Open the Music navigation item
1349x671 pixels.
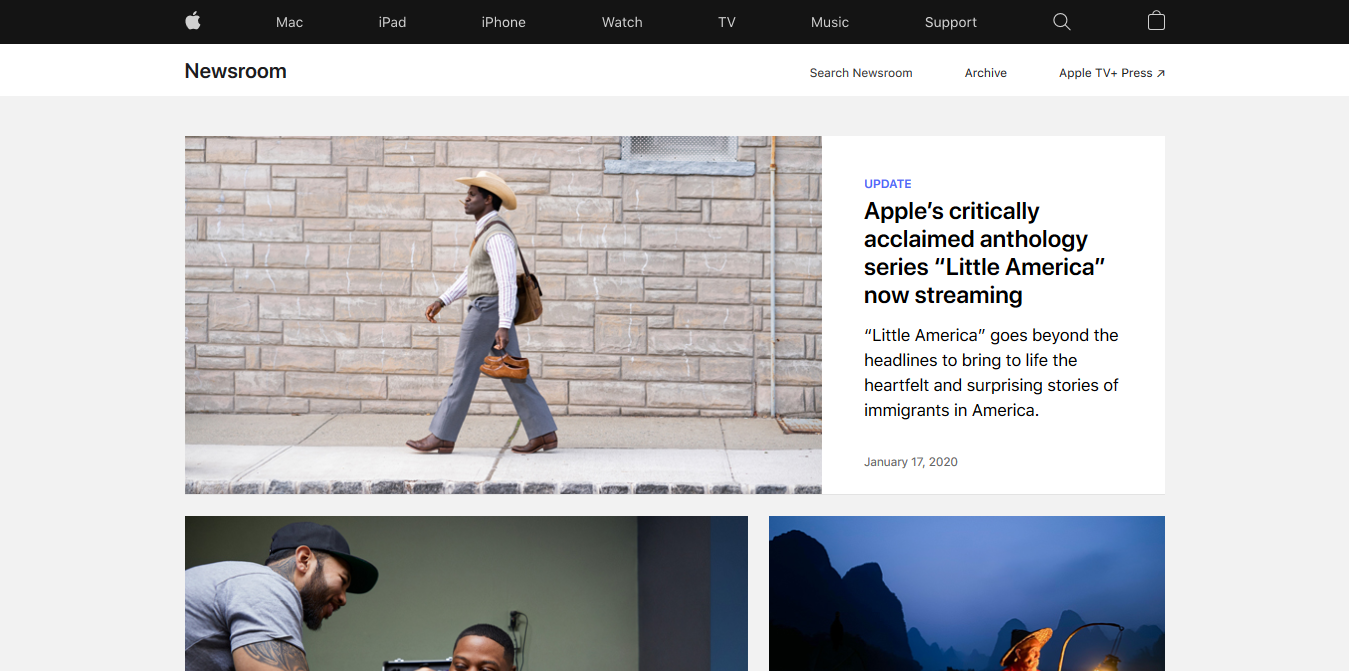pyautogui.click(x=830, y=22)
